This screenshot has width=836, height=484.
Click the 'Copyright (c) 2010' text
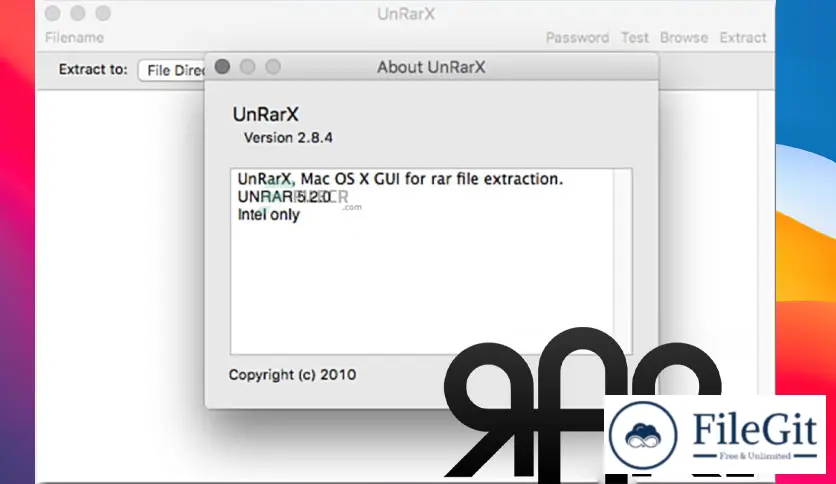coord(292,375)
